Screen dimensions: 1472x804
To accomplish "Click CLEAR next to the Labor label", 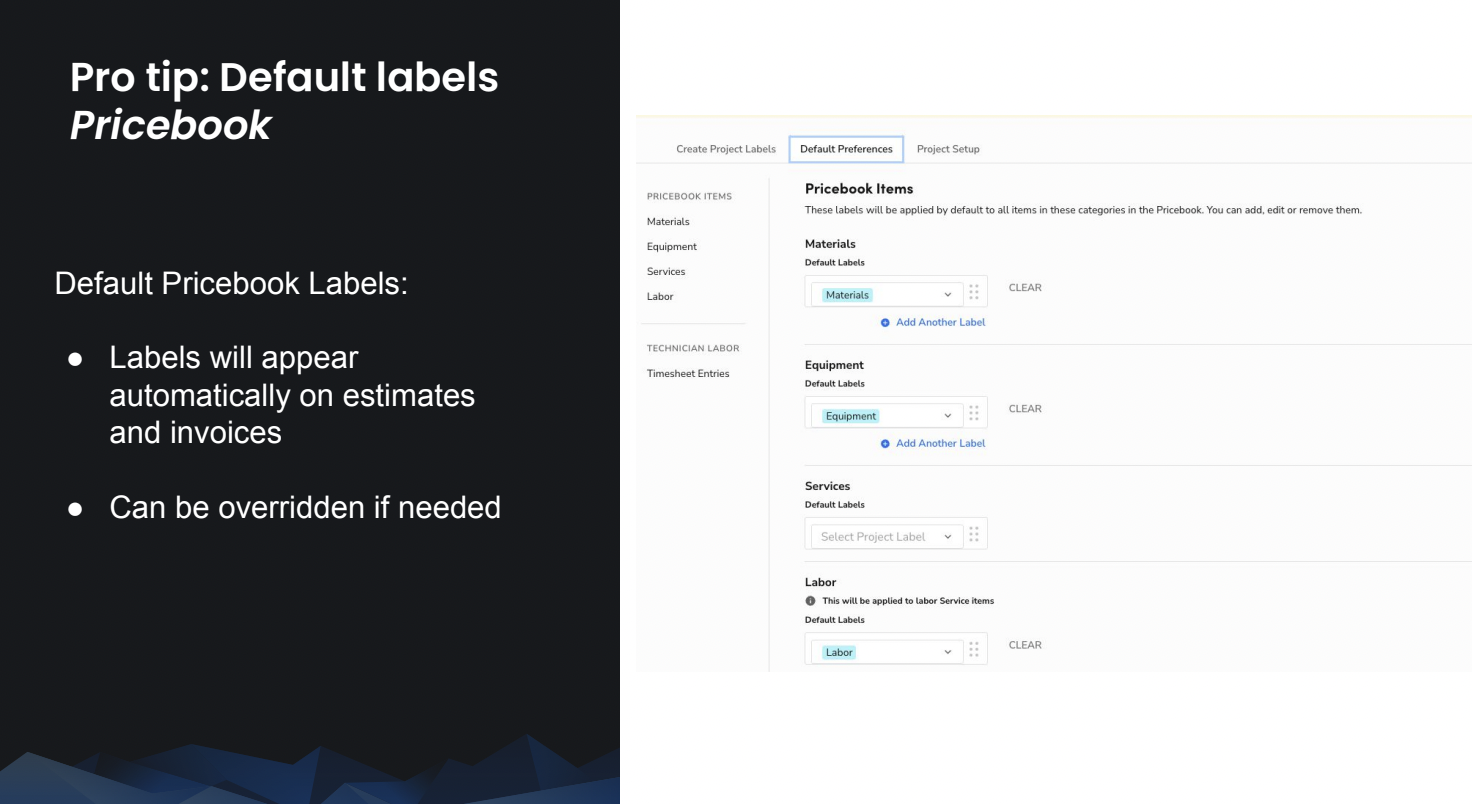I will point(1024,645).
